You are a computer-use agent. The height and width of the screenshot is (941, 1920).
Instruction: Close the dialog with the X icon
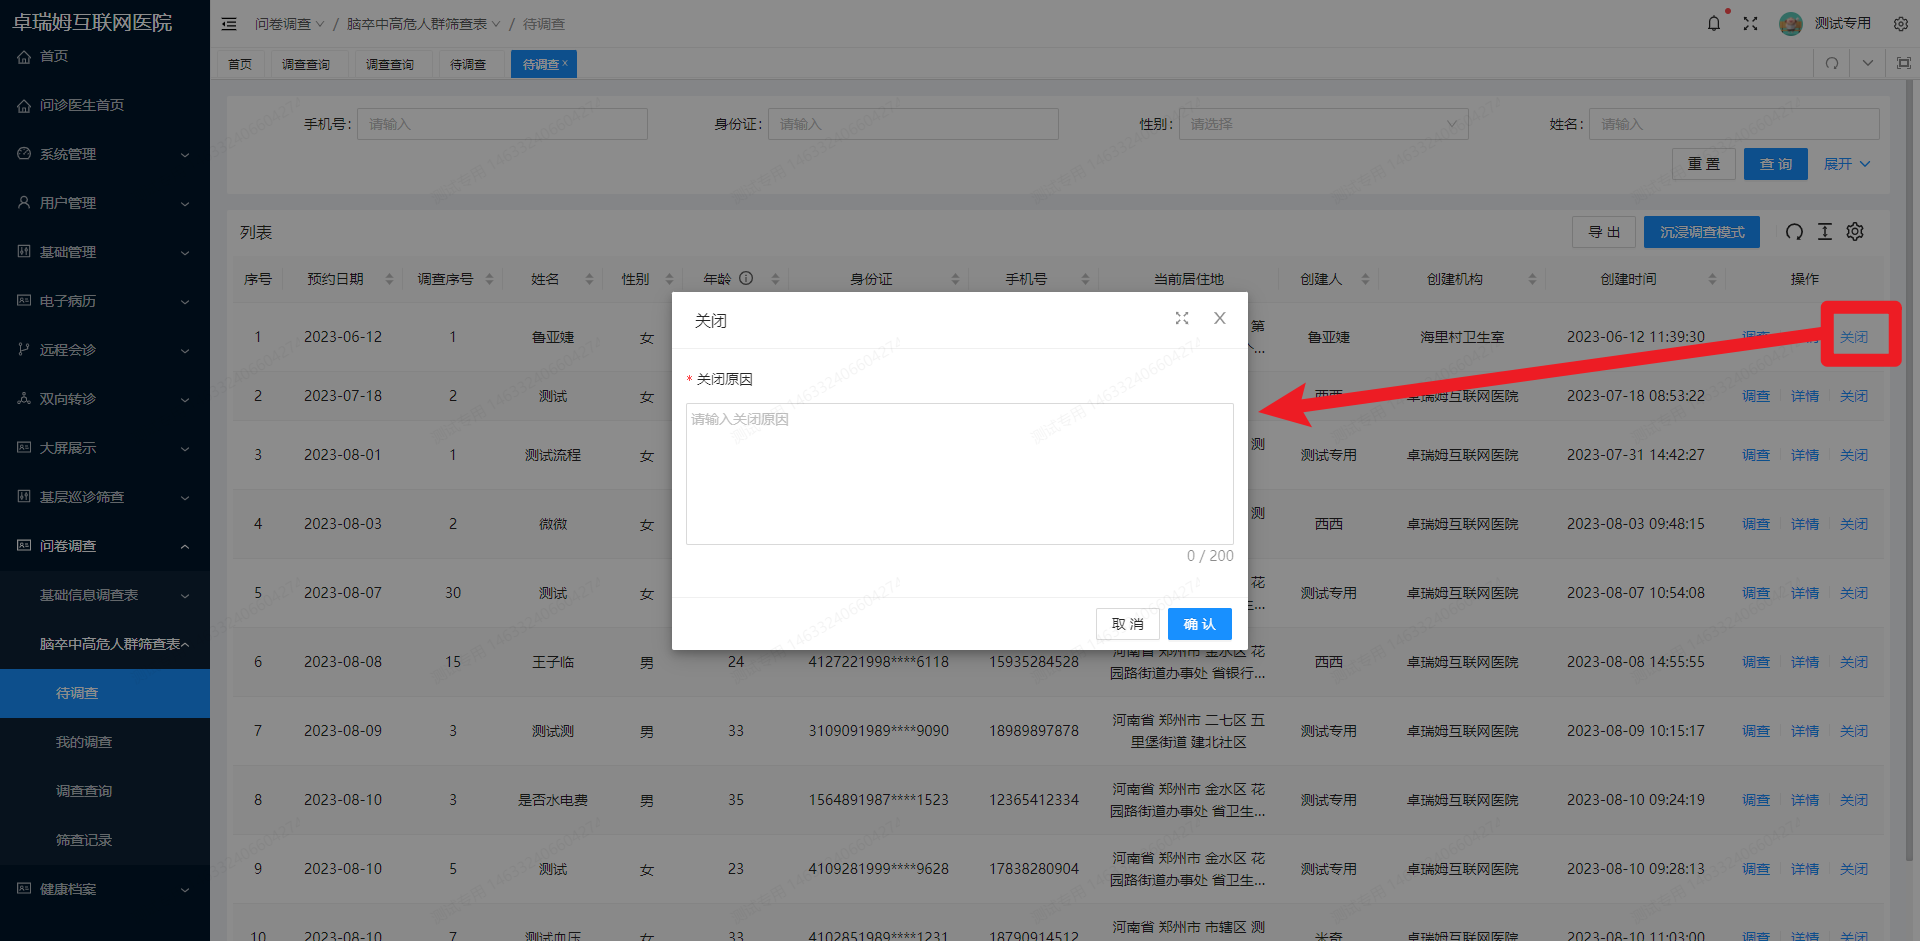point(1220,318)
